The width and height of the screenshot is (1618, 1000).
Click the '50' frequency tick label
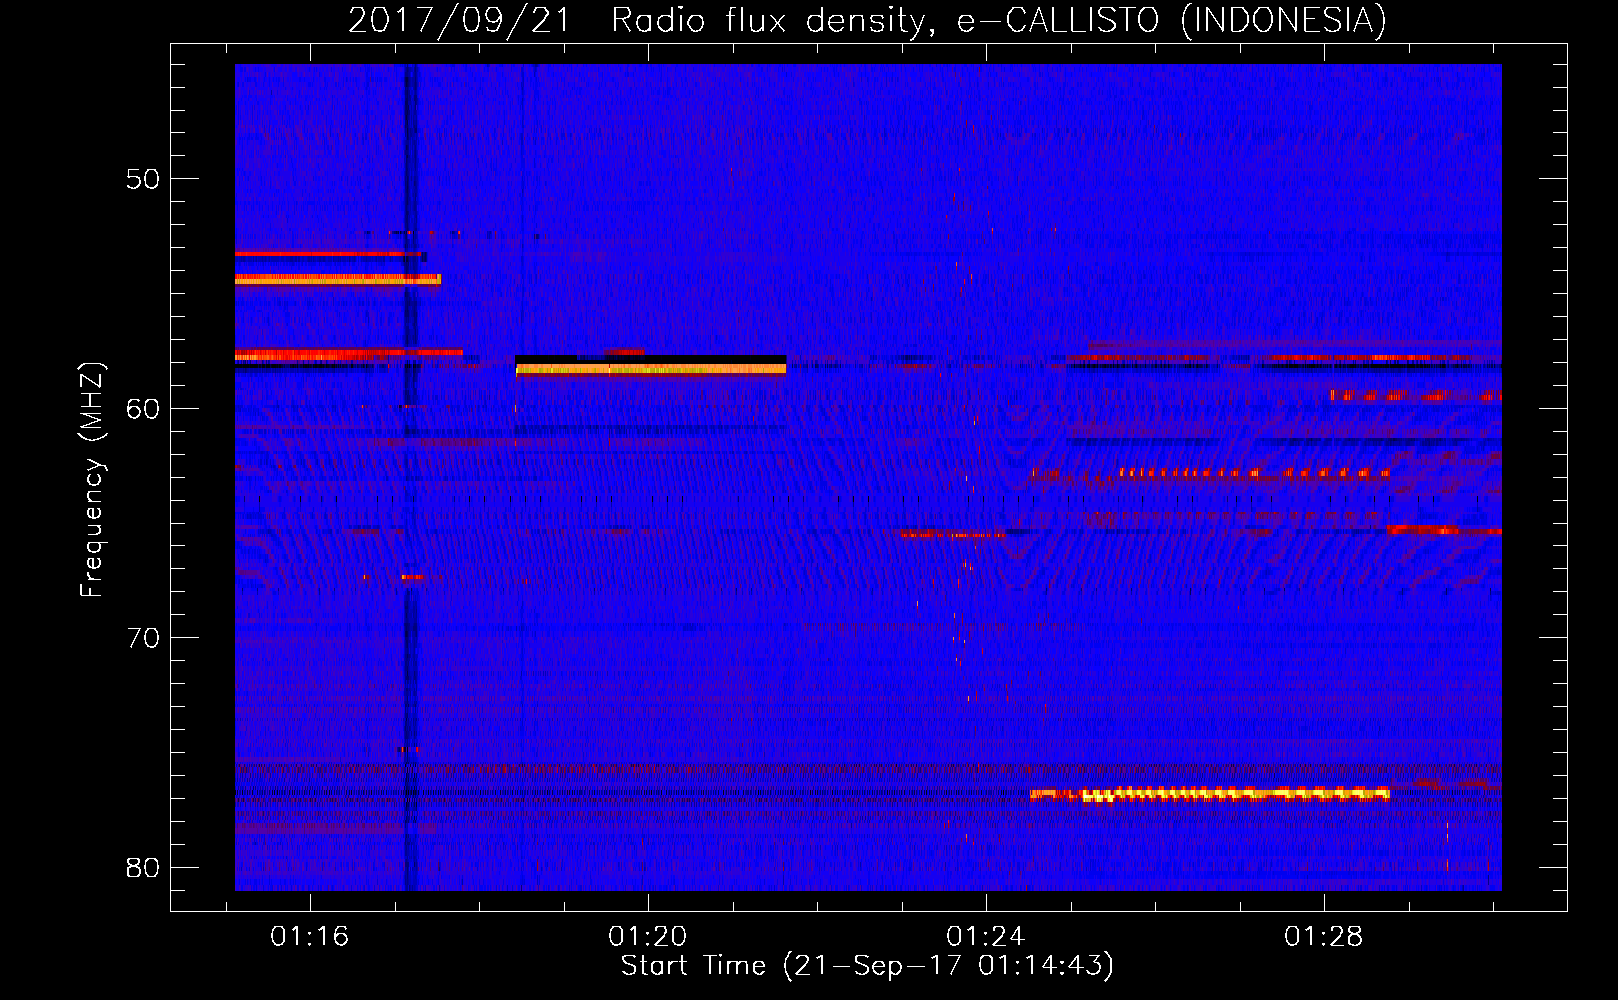(x=143, y=179)
